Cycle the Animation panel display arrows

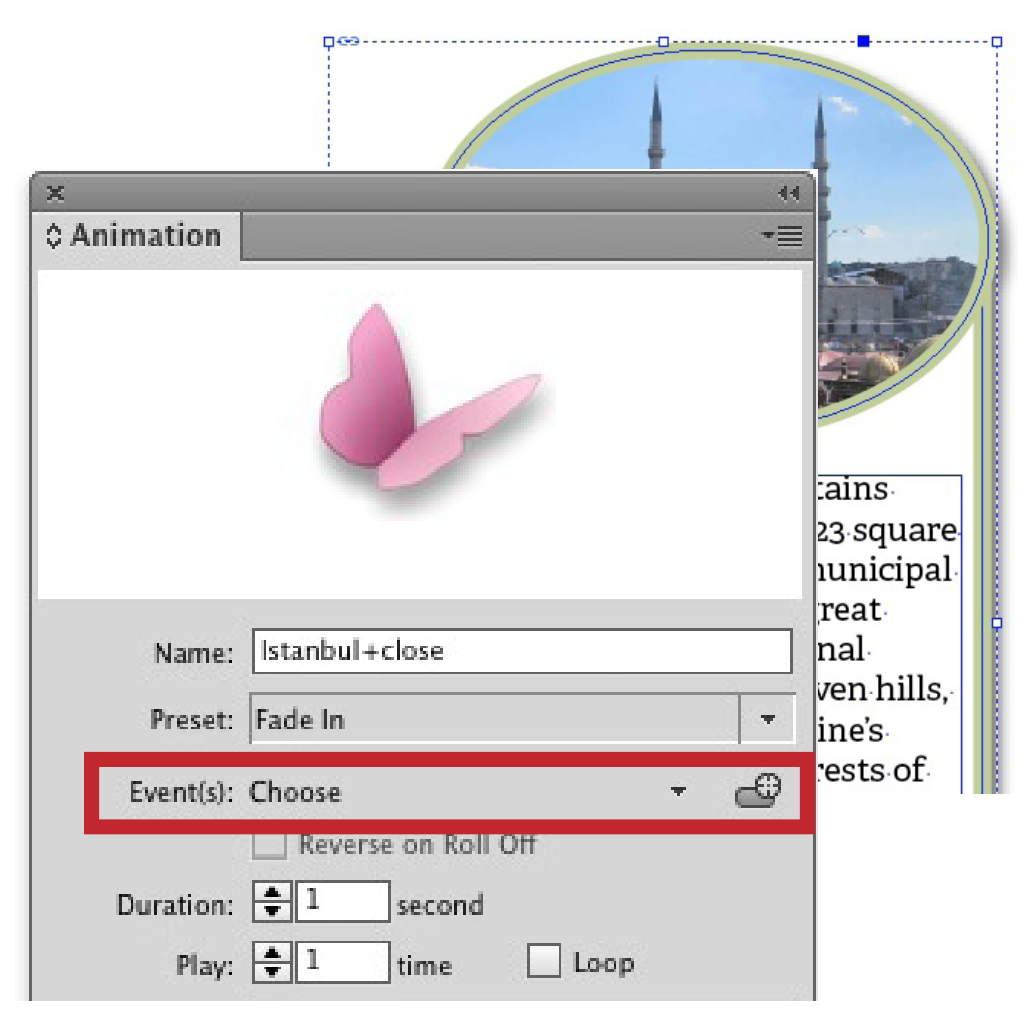point(53,236)
